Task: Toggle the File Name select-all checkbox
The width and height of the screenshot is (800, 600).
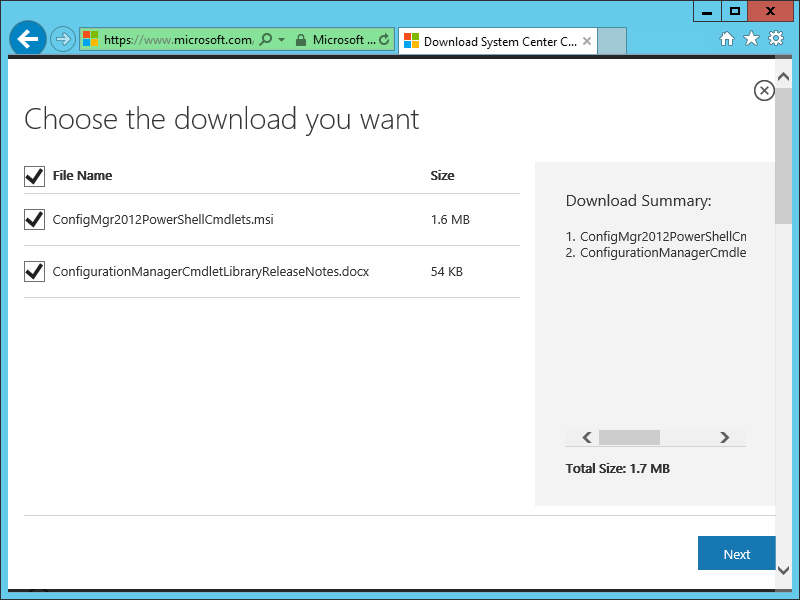Action: (x=34, y=176)
